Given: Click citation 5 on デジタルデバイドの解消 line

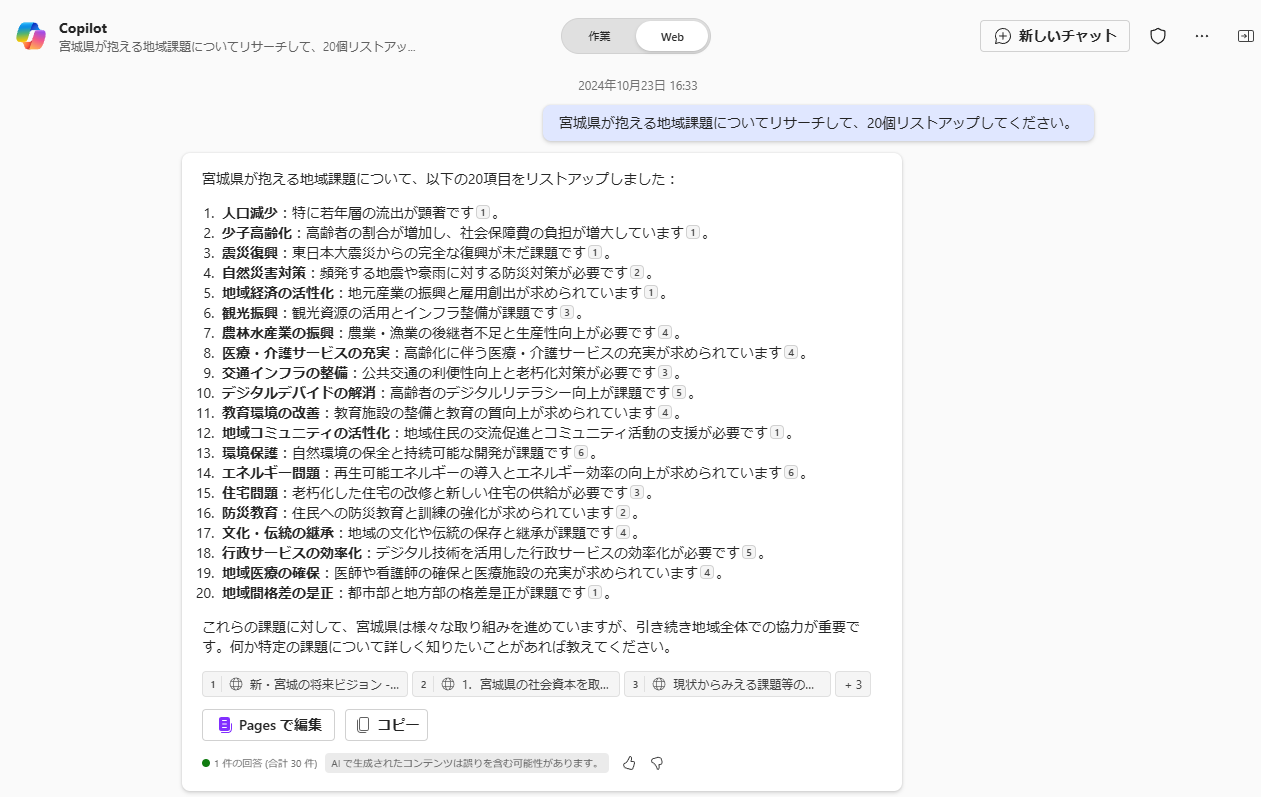Looking at the screenshot, I should click(x=679, y=392).
